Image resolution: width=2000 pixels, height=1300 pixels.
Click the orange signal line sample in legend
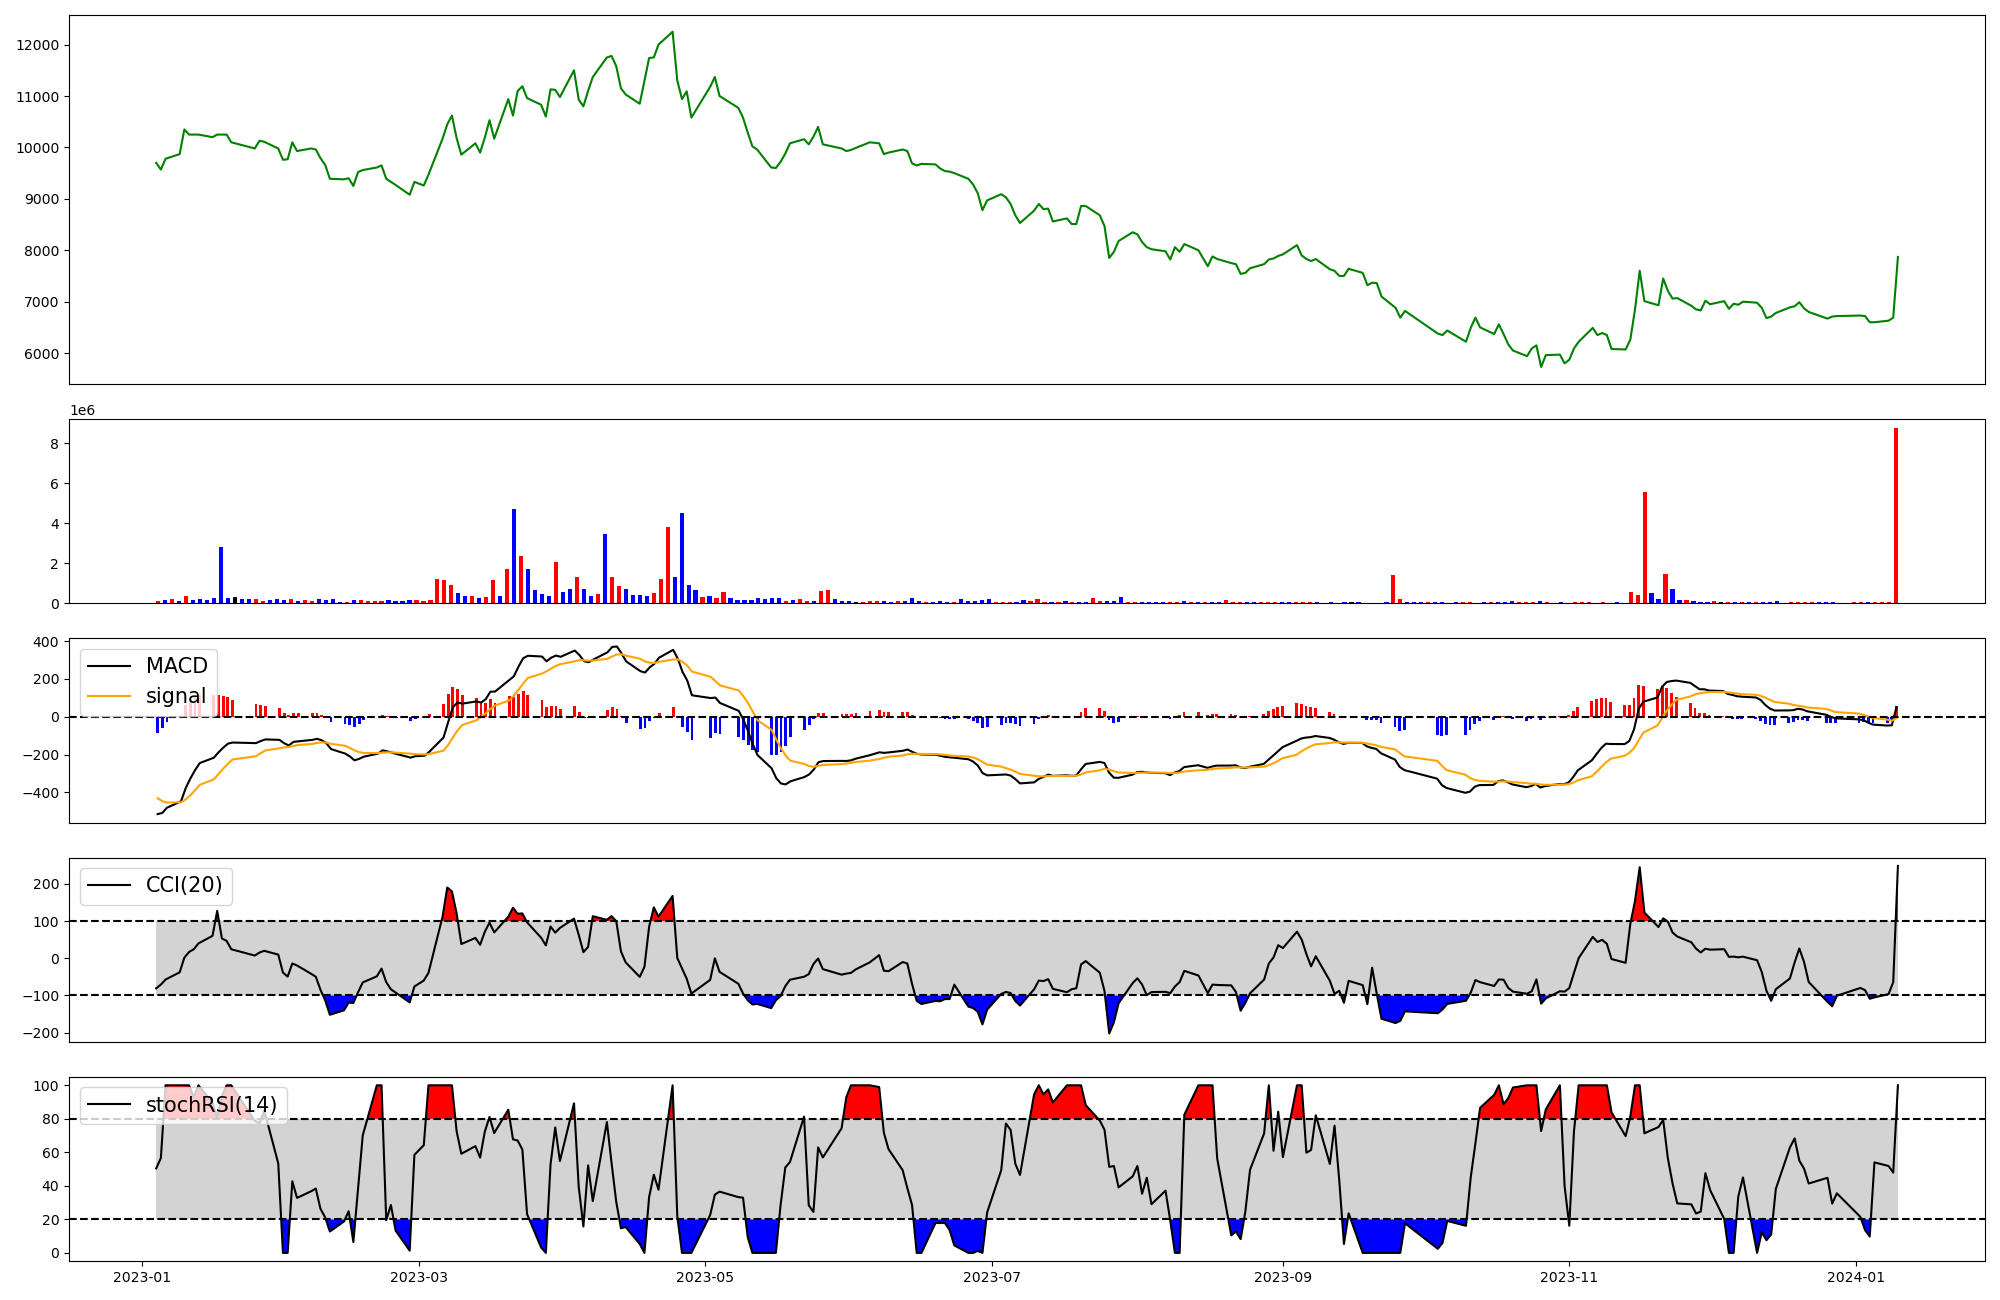pyautogui.click(x=110, y=696)
